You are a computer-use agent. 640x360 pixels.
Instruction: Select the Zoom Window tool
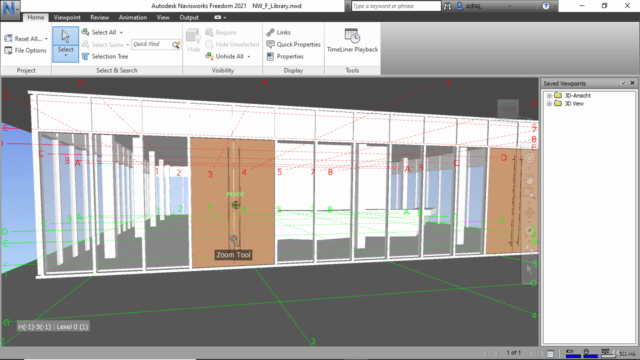[529, 193]
